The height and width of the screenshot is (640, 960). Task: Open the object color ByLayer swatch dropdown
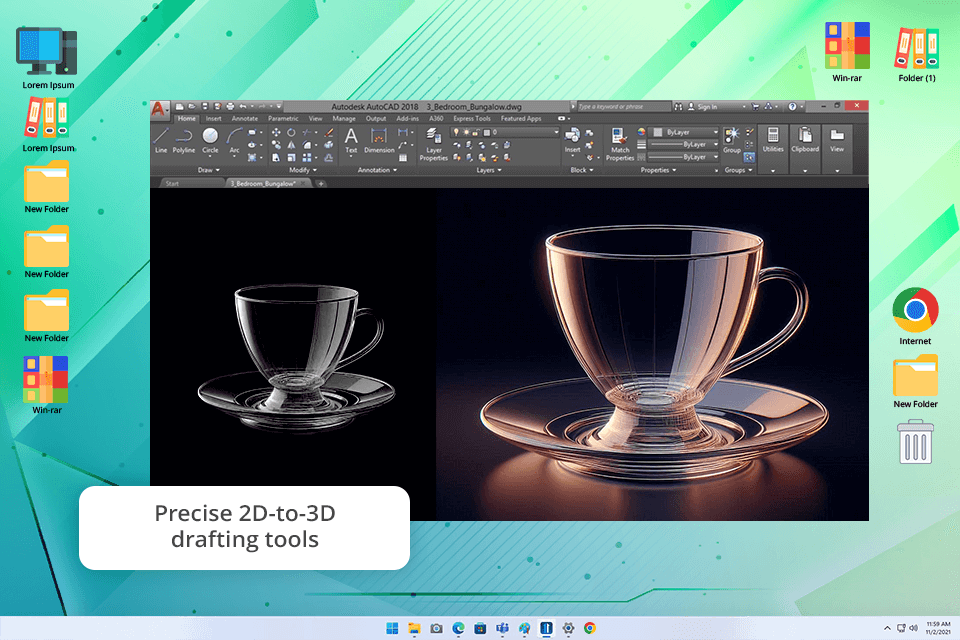(x=683, y=132)
